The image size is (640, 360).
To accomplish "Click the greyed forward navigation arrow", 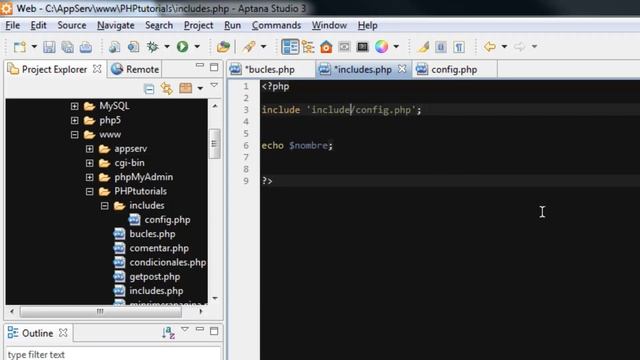I will [x=520, y=47].
